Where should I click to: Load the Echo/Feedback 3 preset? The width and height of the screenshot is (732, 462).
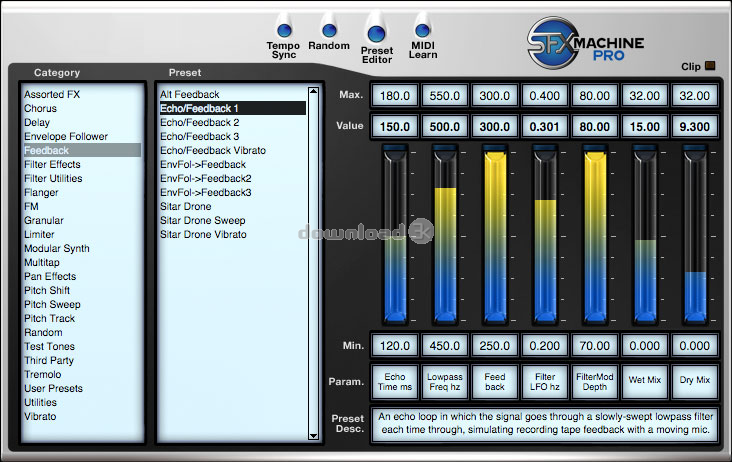click(x=199, y=136)
